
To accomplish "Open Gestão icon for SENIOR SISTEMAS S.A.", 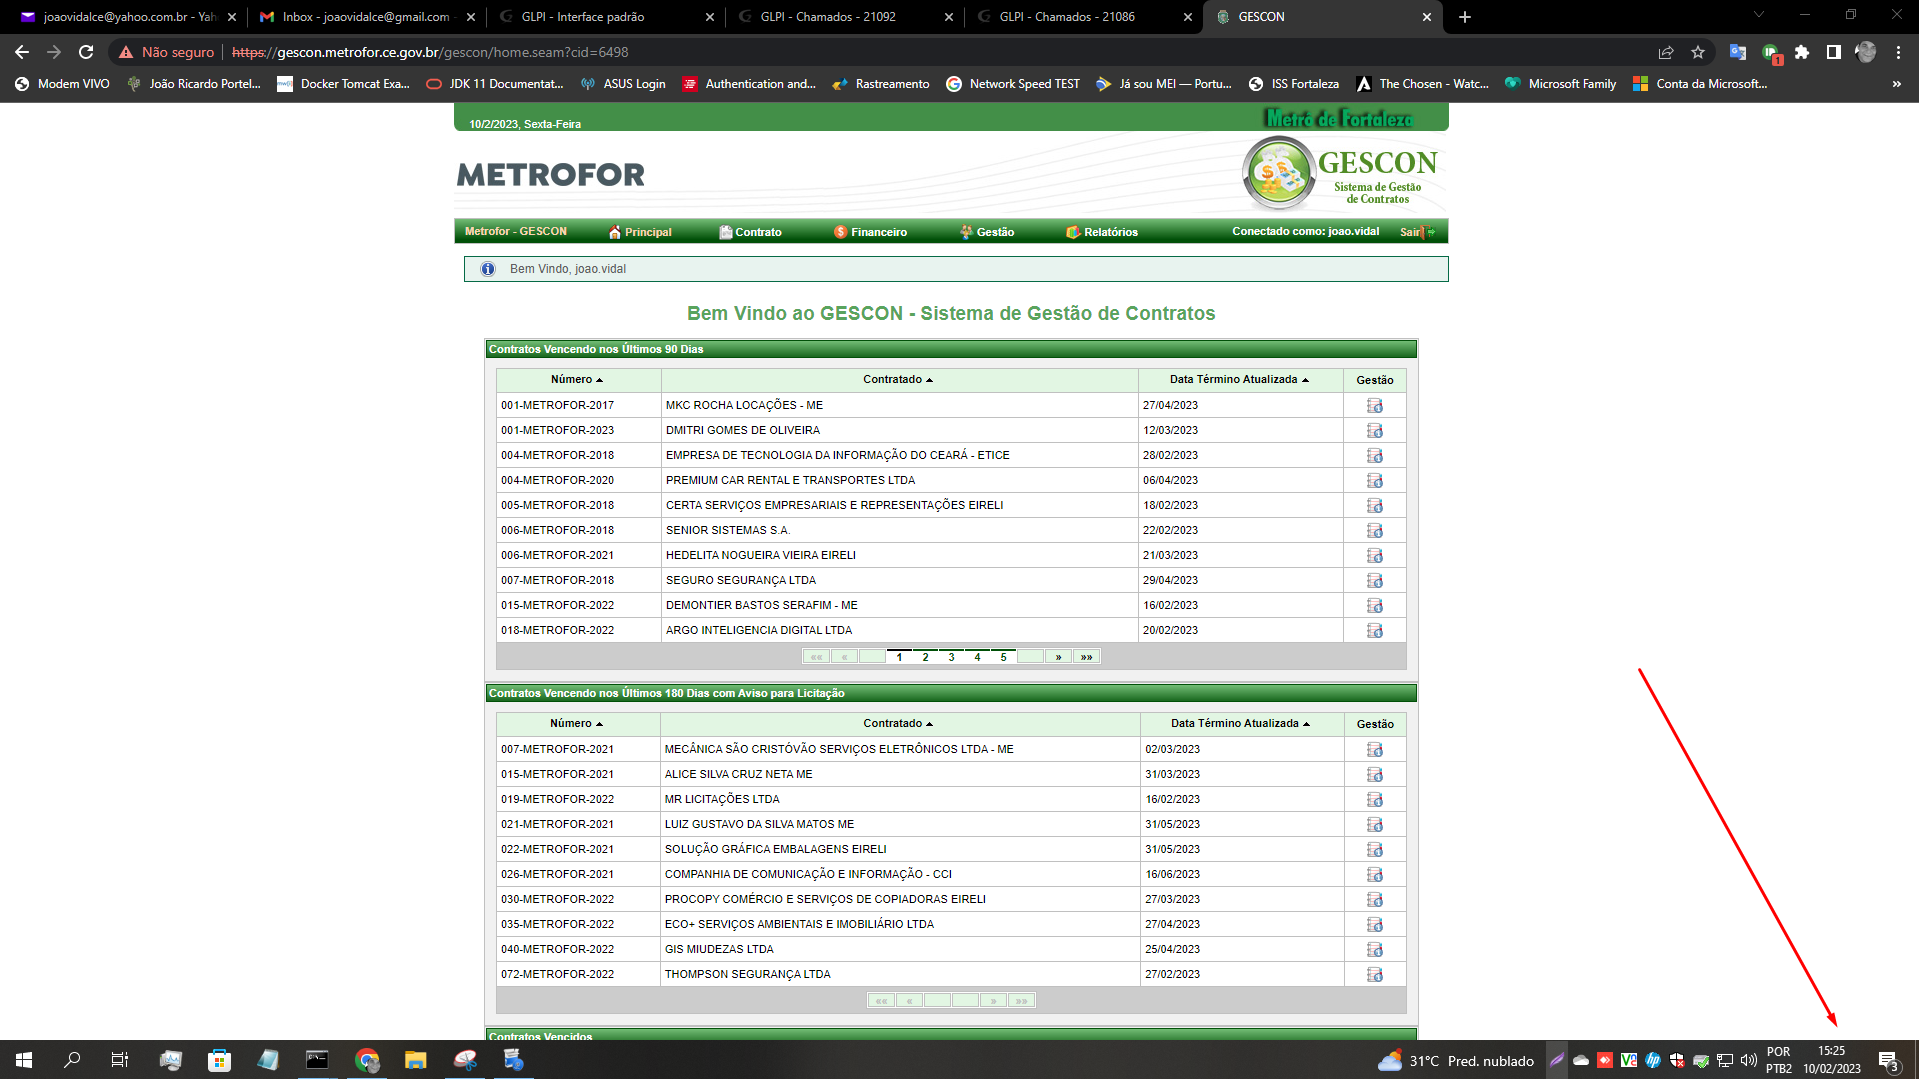I will pos(1375,530).
